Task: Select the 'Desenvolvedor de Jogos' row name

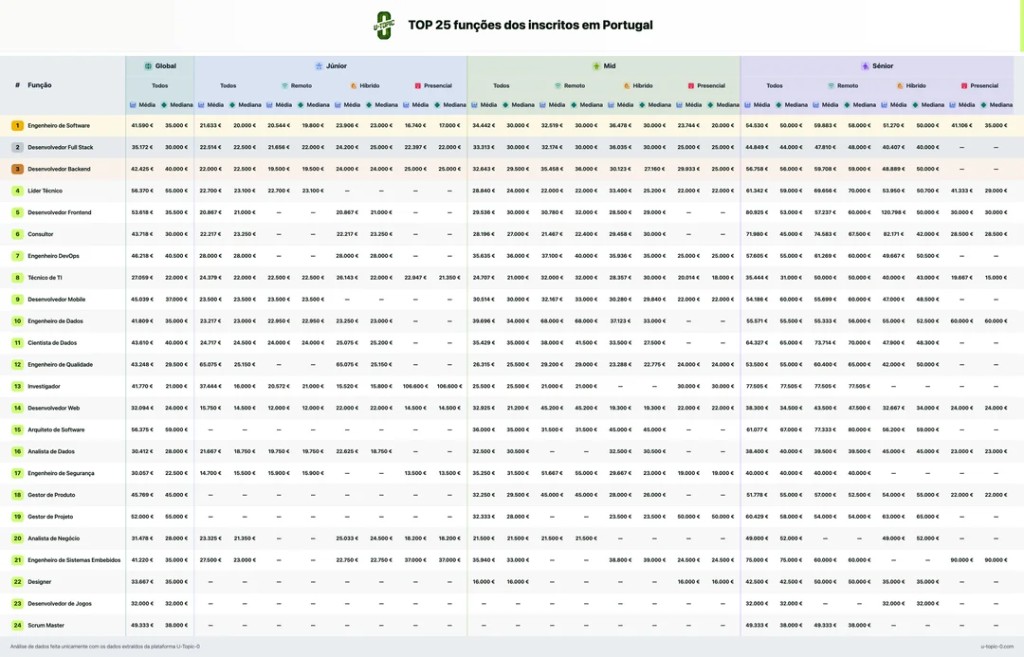Action: click(x=59, y=603)
